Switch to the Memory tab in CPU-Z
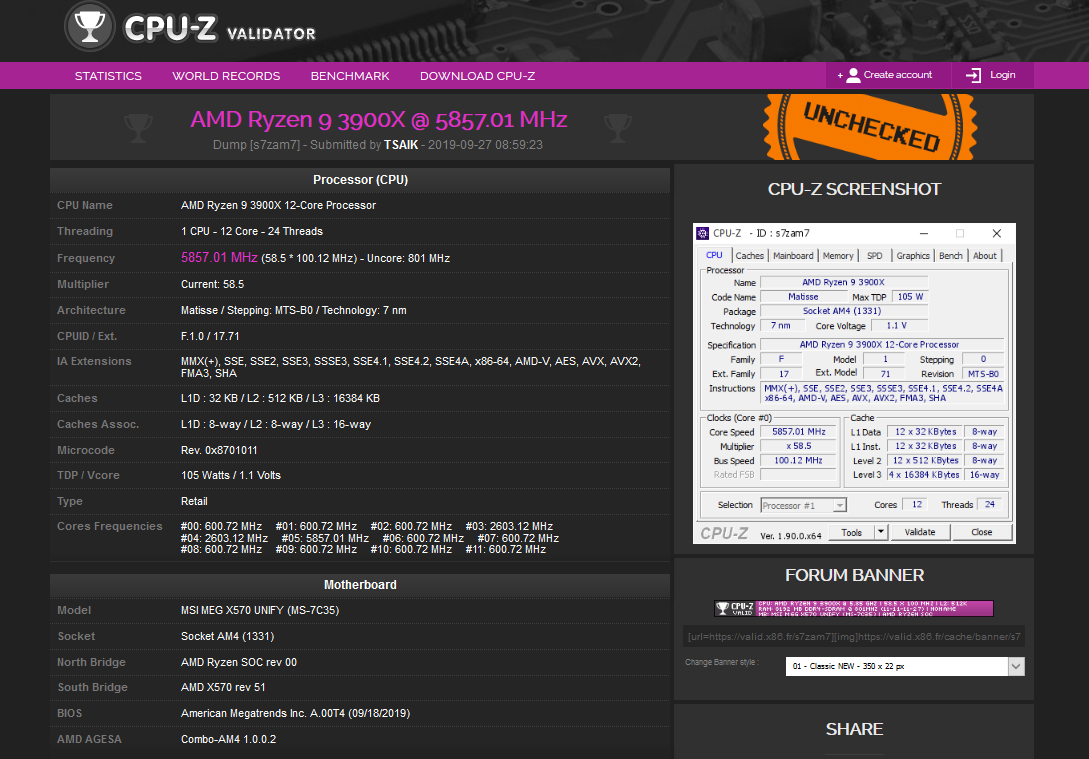This screenshot has width=1089, height=759. point(838,255)
